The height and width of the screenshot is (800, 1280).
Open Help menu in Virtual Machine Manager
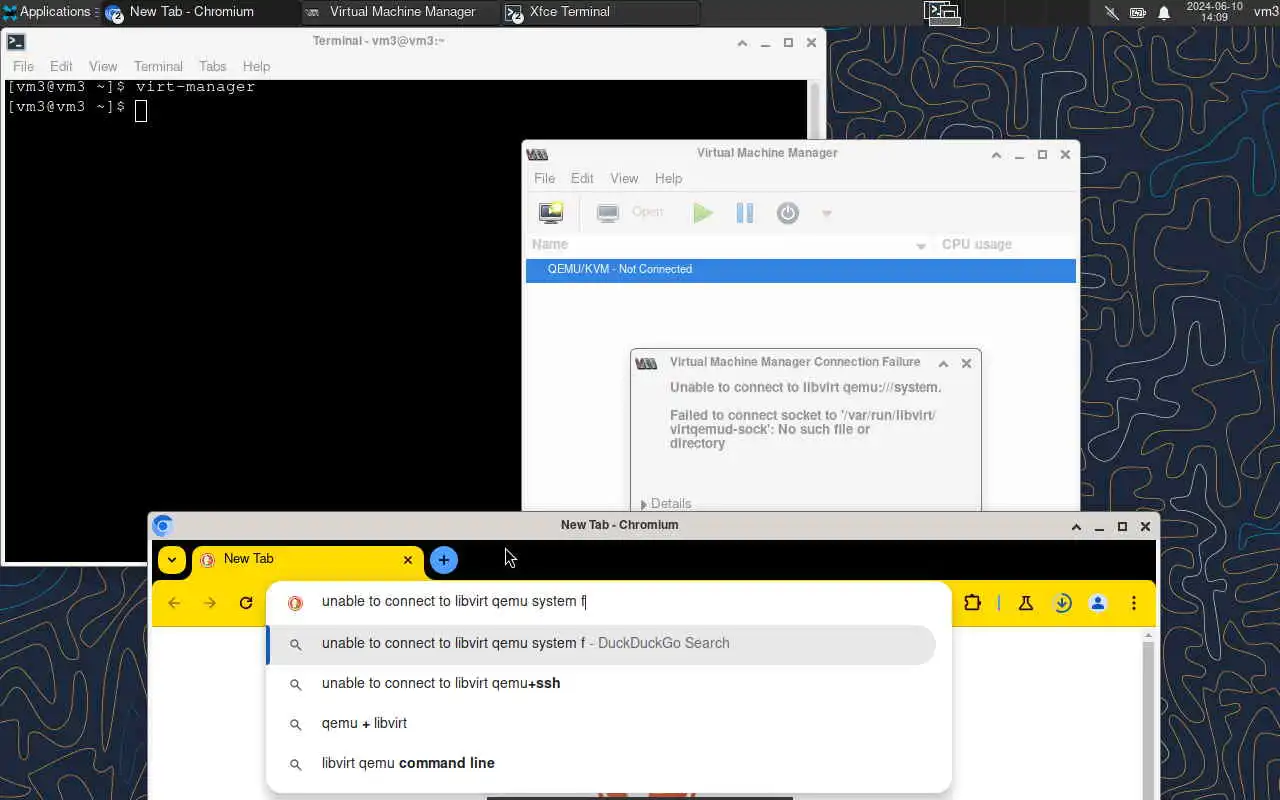pyautogui.click(x=668, y=178)
